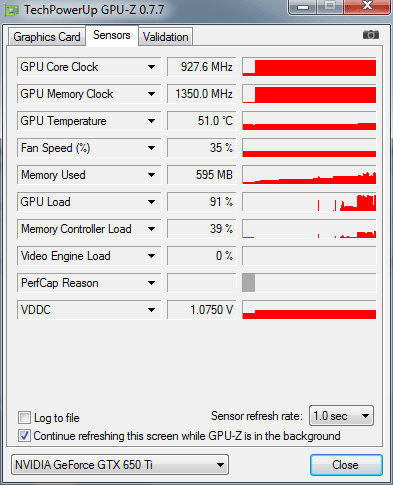Open the Validation tab
This screenshot has height=485, width=393.
(x=166, y=37)
